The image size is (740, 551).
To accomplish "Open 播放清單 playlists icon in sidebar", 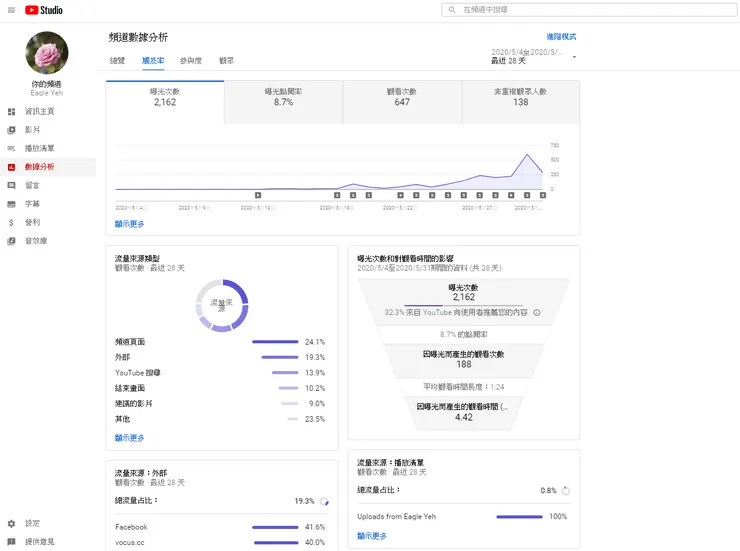I will (x=11, y=149).
